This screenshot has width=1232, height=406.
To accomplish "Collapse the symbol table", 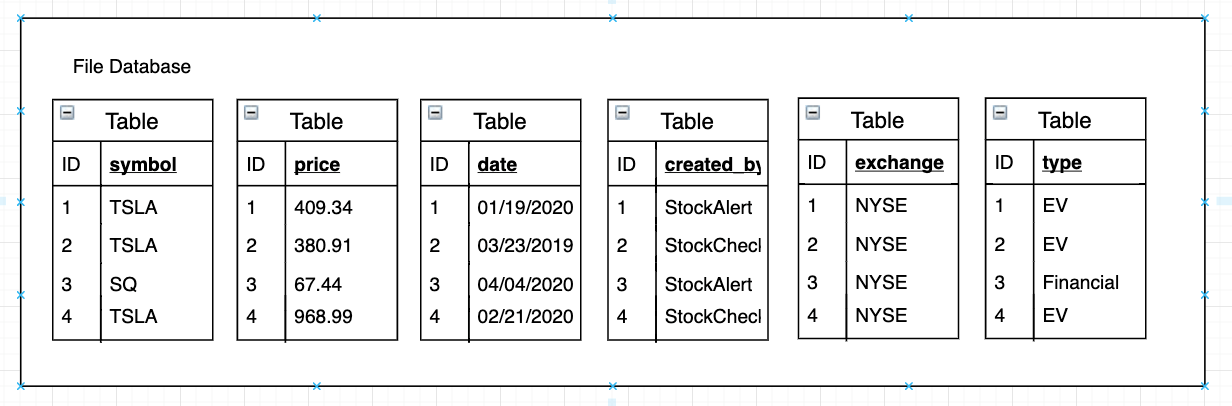I will pyautogui.click(x=67, y=113).
